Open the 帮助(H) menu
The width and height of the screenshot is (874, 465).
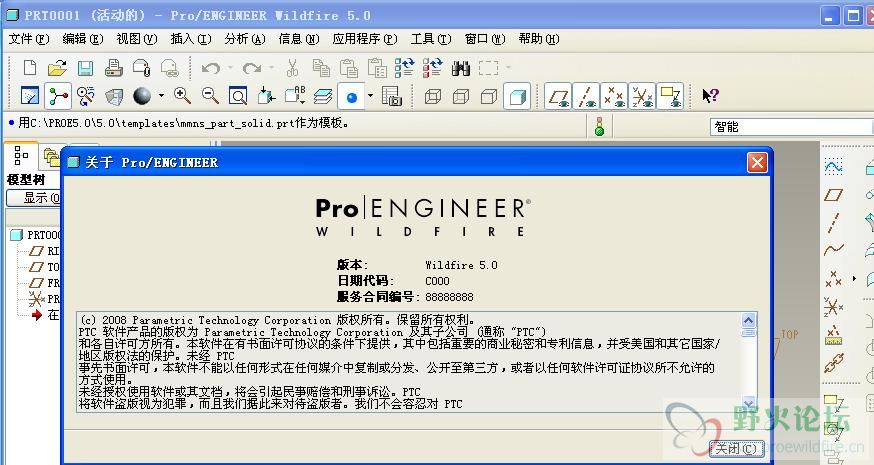[x=538, y=39]
